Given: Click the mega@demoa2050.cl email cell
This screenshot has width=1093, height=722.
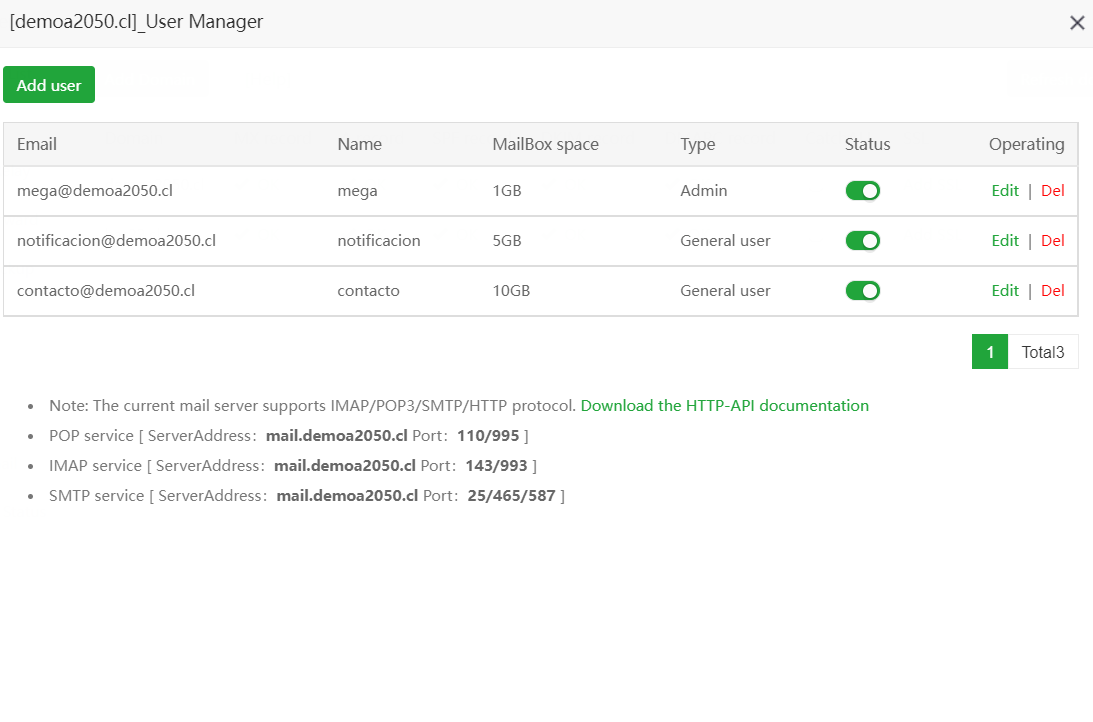Looking at the screenshot, I should click(95, 191).
